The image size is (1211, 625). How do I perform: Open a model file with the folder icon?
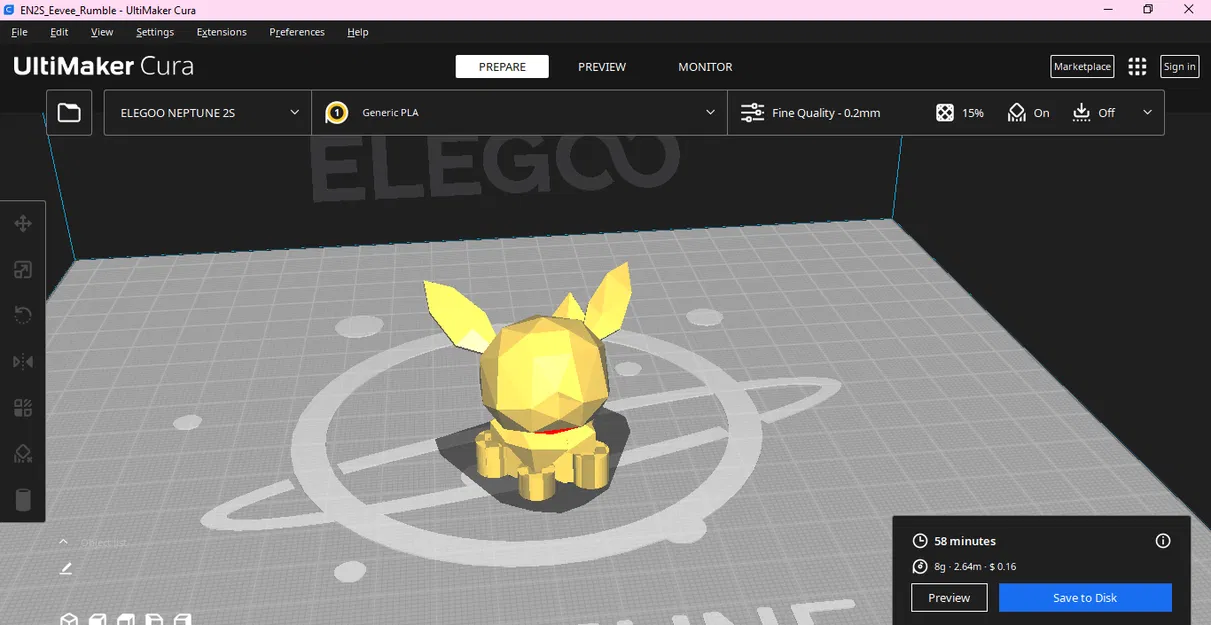68,112
